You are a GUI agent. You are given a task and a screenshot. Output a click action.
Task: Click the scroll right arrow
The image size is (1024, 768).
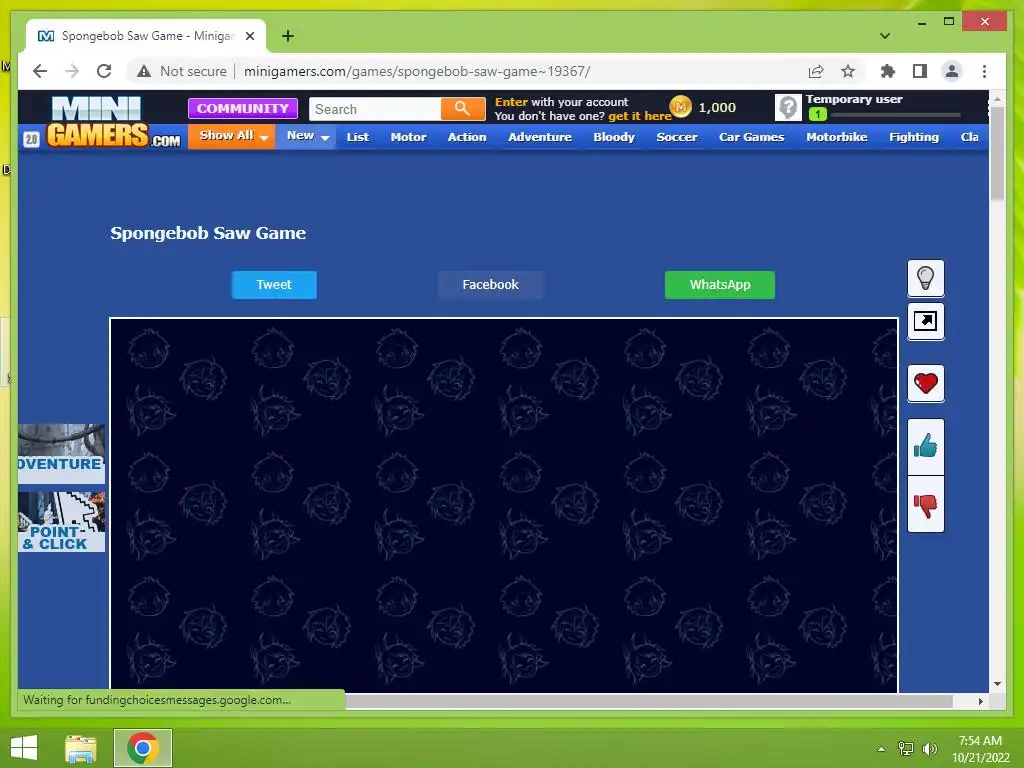(980, 701)
